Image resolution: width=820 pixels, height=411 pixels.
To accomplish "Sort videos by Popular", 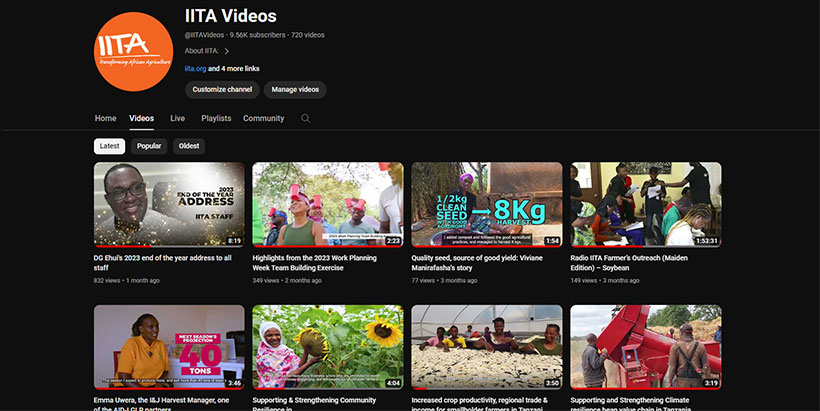I will point(149,146).
